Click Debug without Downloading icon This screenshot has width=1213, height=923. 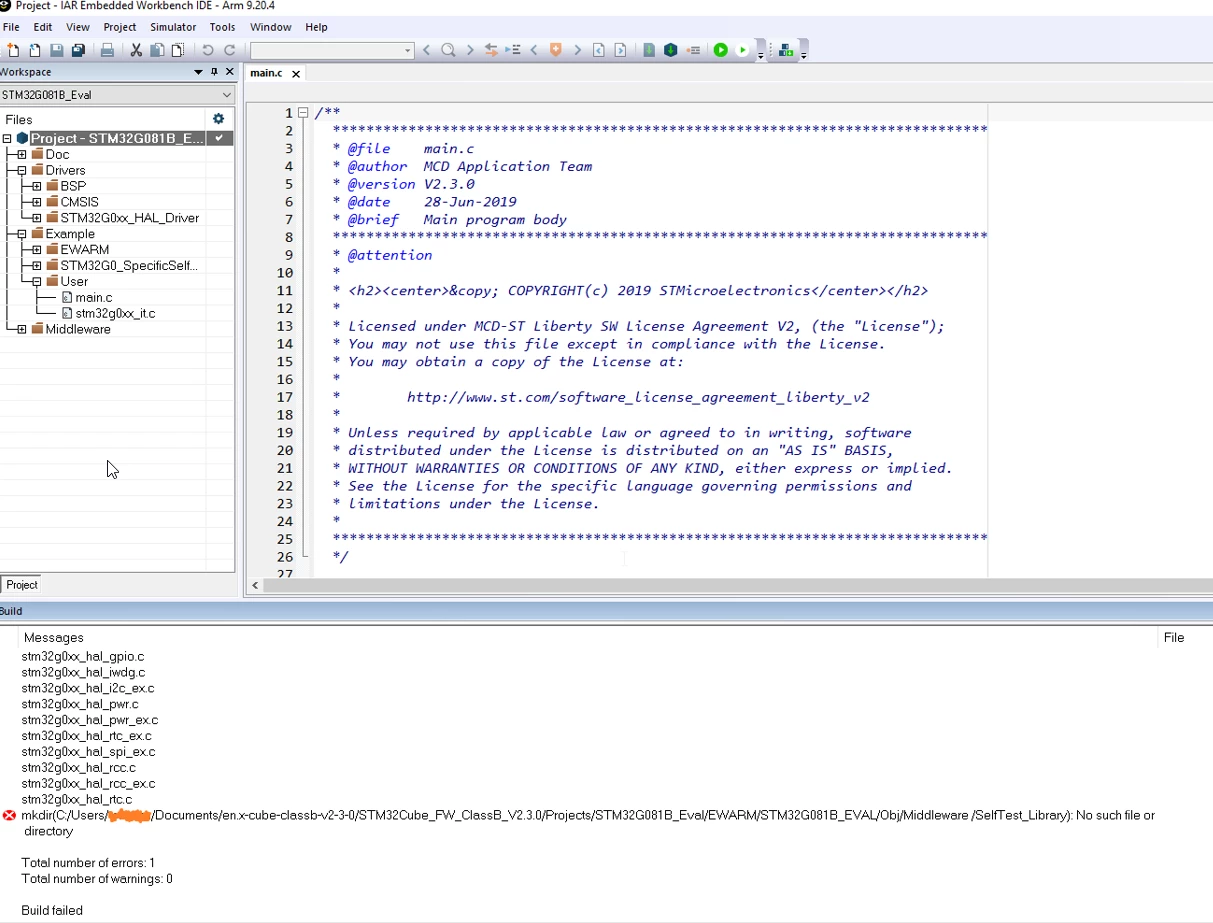pyautogui.click(x=742, y=50)
